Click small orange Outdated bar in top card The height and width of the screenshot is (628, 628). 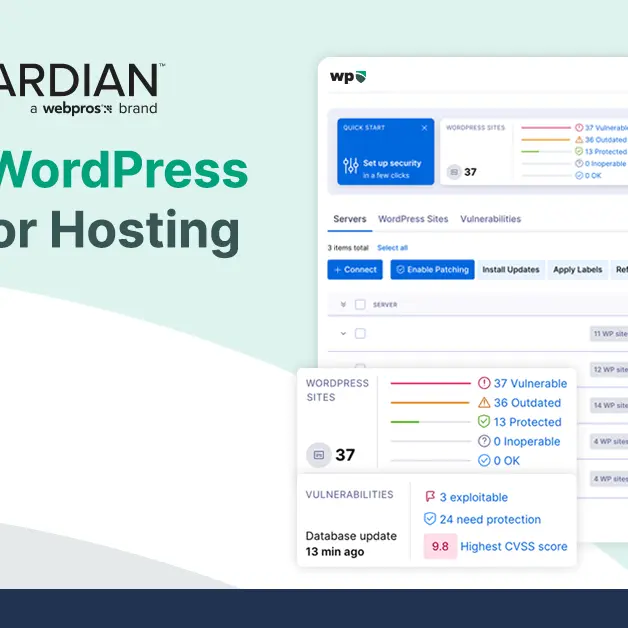pos(545,140)
